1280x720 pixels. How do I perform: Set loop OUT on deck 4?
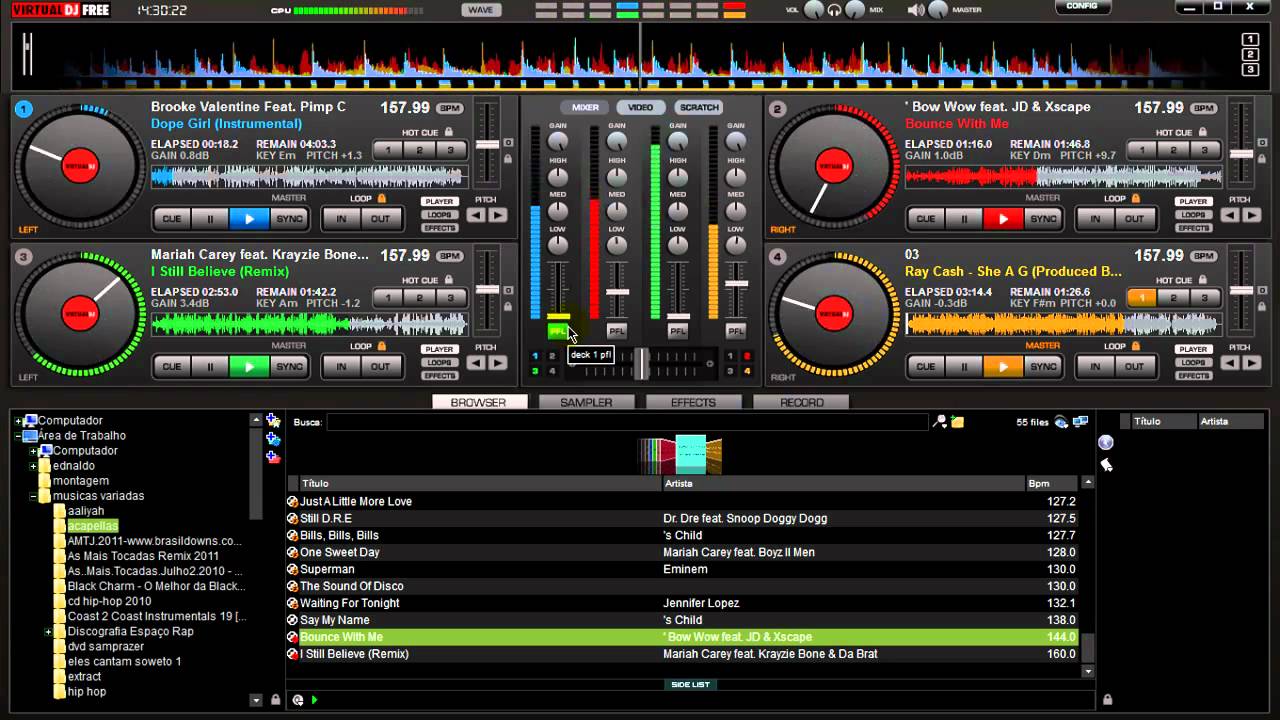1134,367
